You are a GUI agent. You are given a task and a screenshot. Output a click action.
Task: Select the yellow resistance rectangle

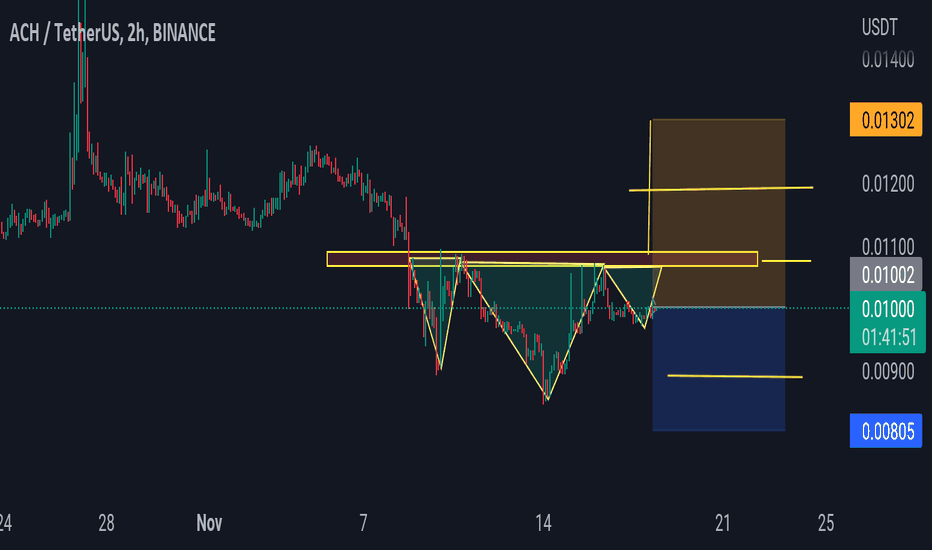542,259
